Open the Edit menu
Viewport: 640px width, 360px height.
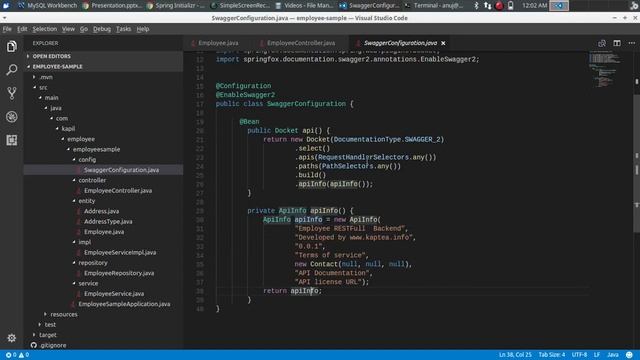22,29
